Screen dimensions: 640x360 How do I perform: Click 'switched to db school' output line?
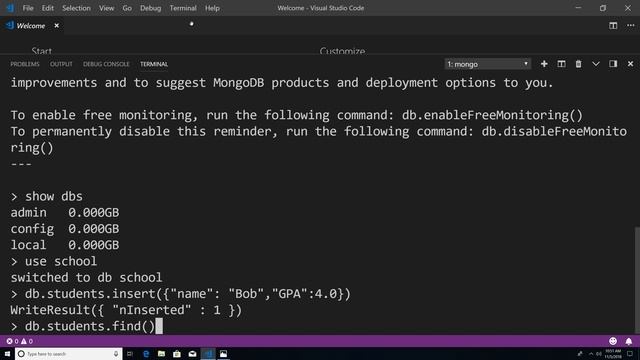[86, 278]
